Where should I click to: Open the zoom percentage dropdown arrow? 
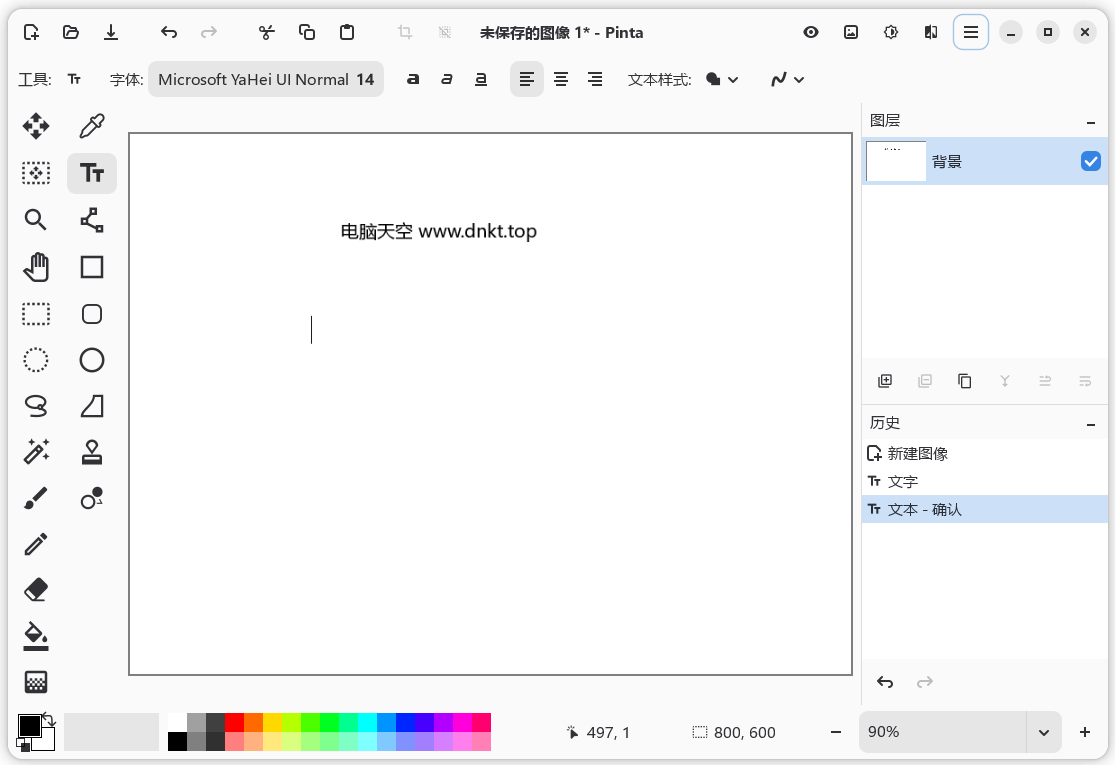[1044, 732]
